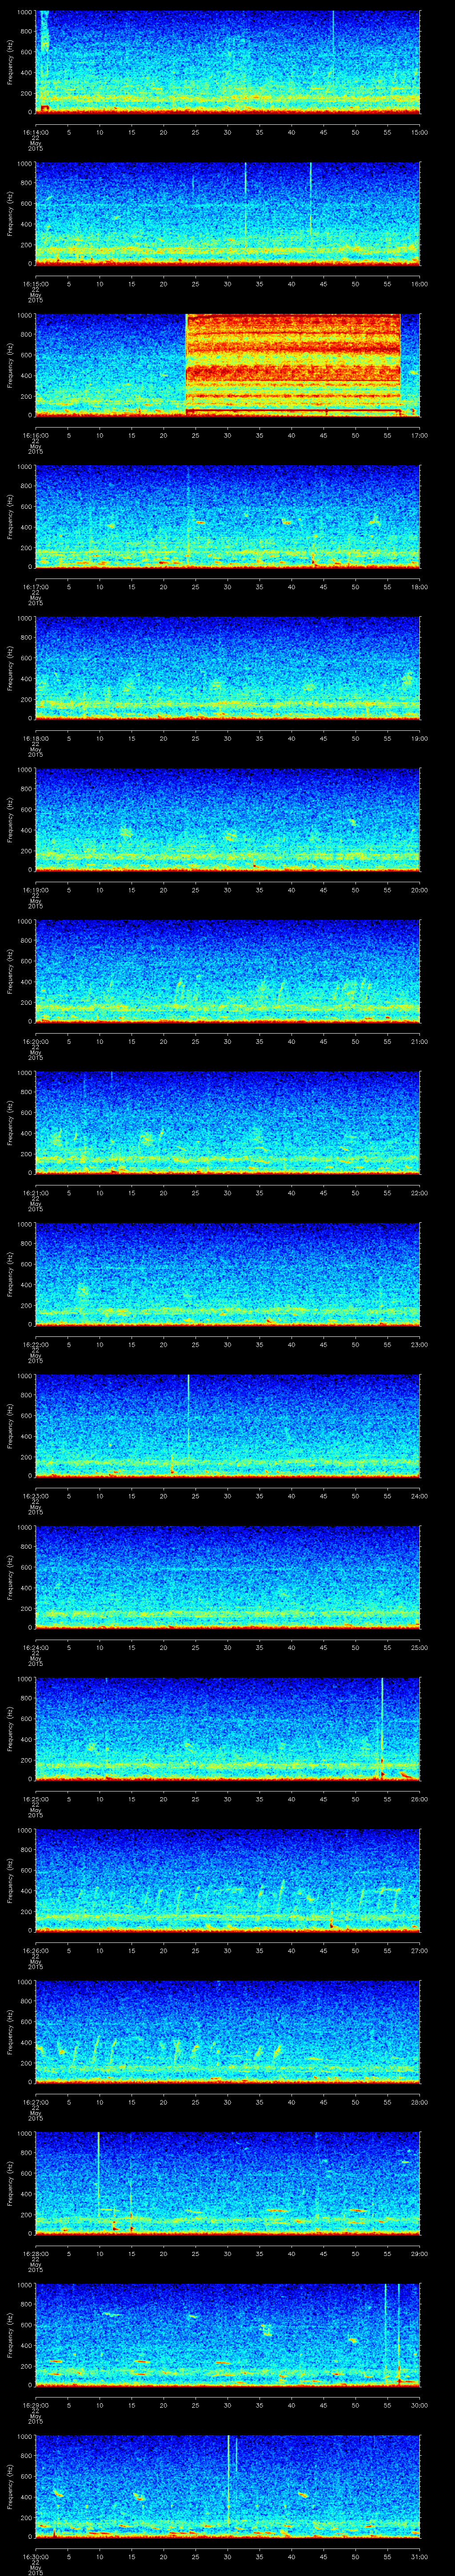Click the 16:26:00 start time label

(35, 1950)
